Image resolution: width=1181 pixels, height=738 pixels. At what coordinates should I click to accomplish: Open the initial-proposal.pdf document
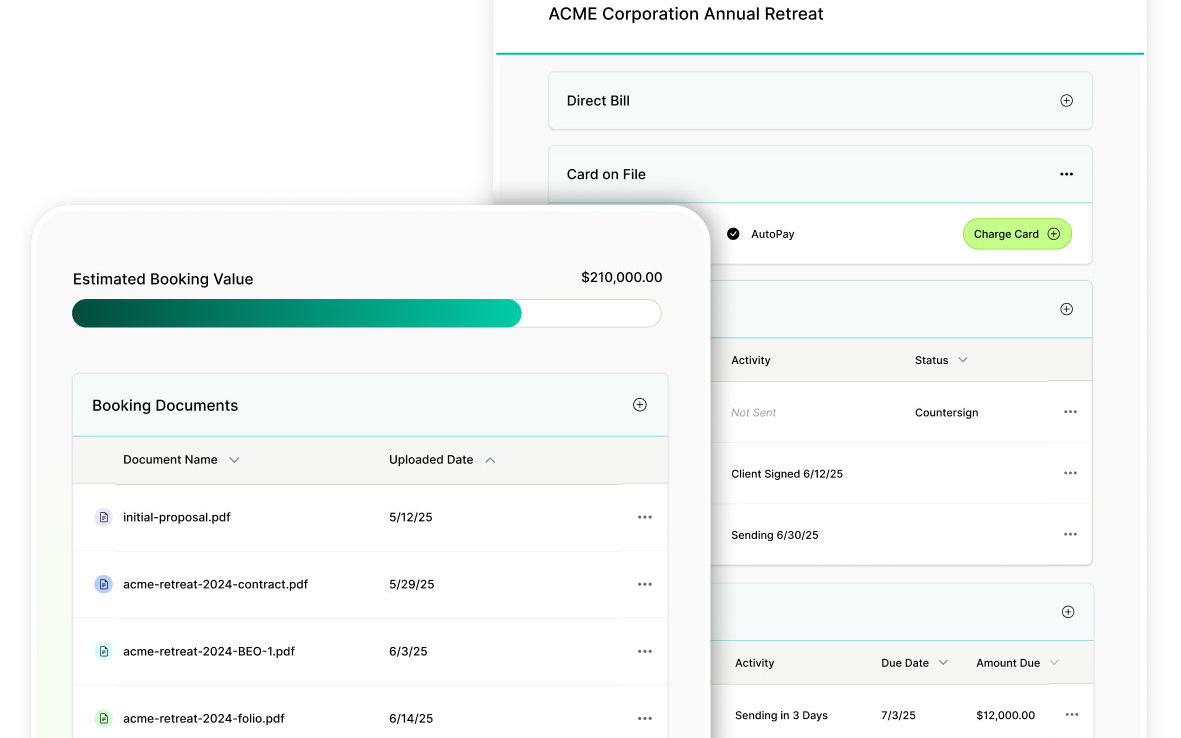click(x=176, y=517)
